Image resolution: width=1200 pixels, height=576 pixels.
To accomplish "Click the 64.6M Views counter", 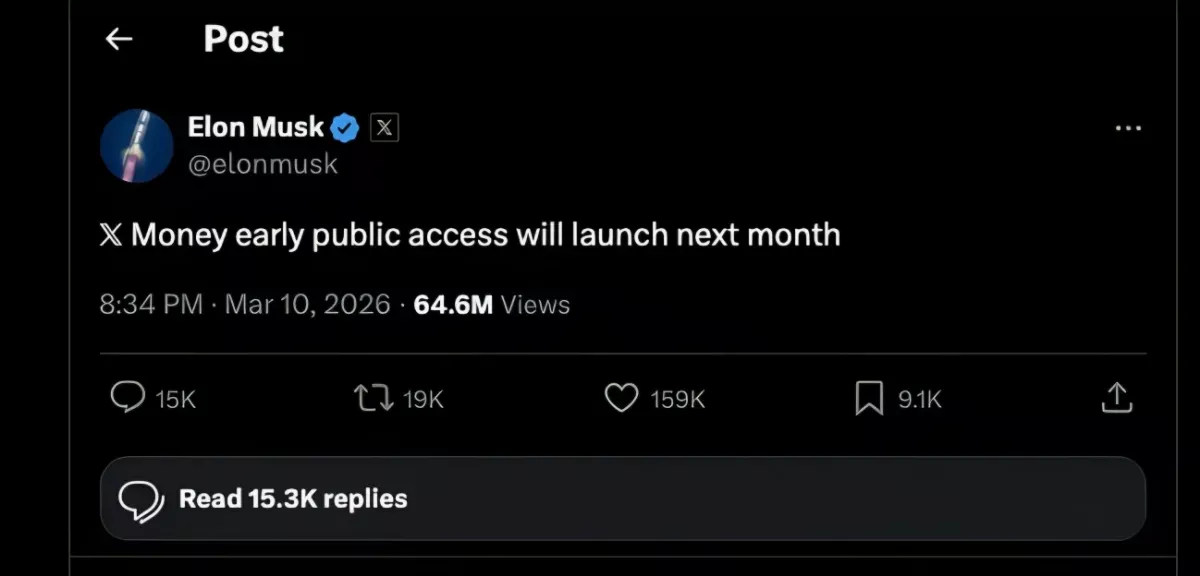I will click(x=488, y=304).
